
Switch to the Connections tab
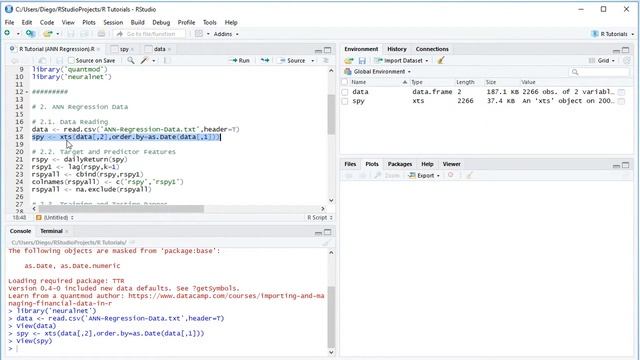tap(432, 49)
